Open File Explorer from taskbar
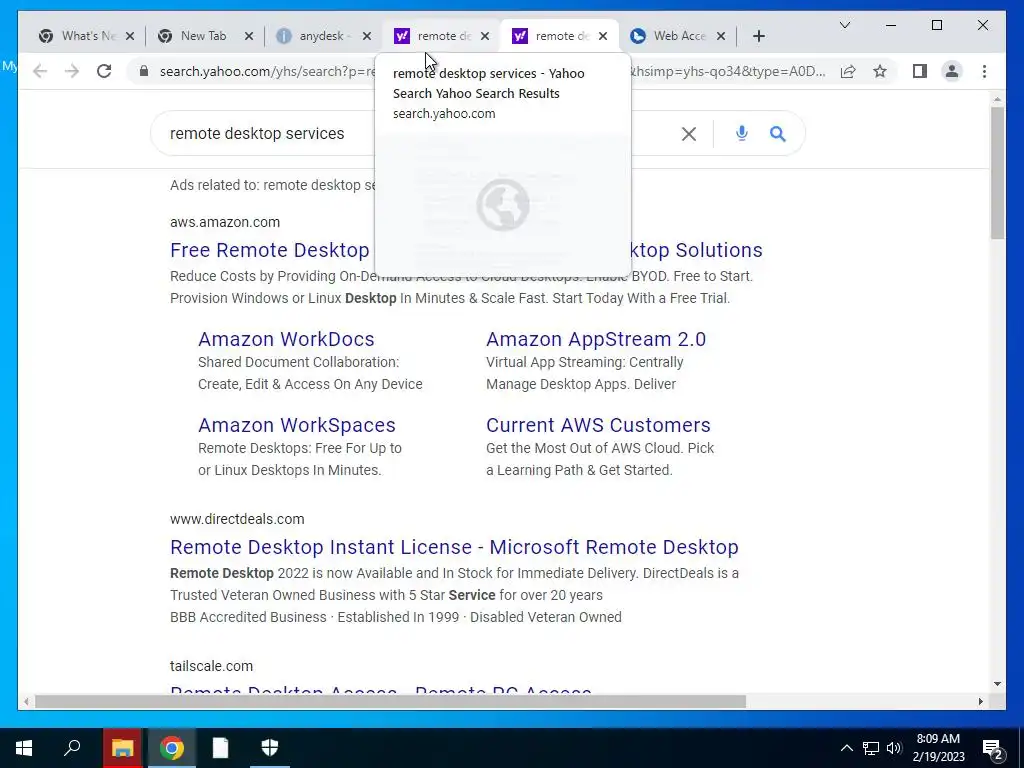 tap(122, 748)
